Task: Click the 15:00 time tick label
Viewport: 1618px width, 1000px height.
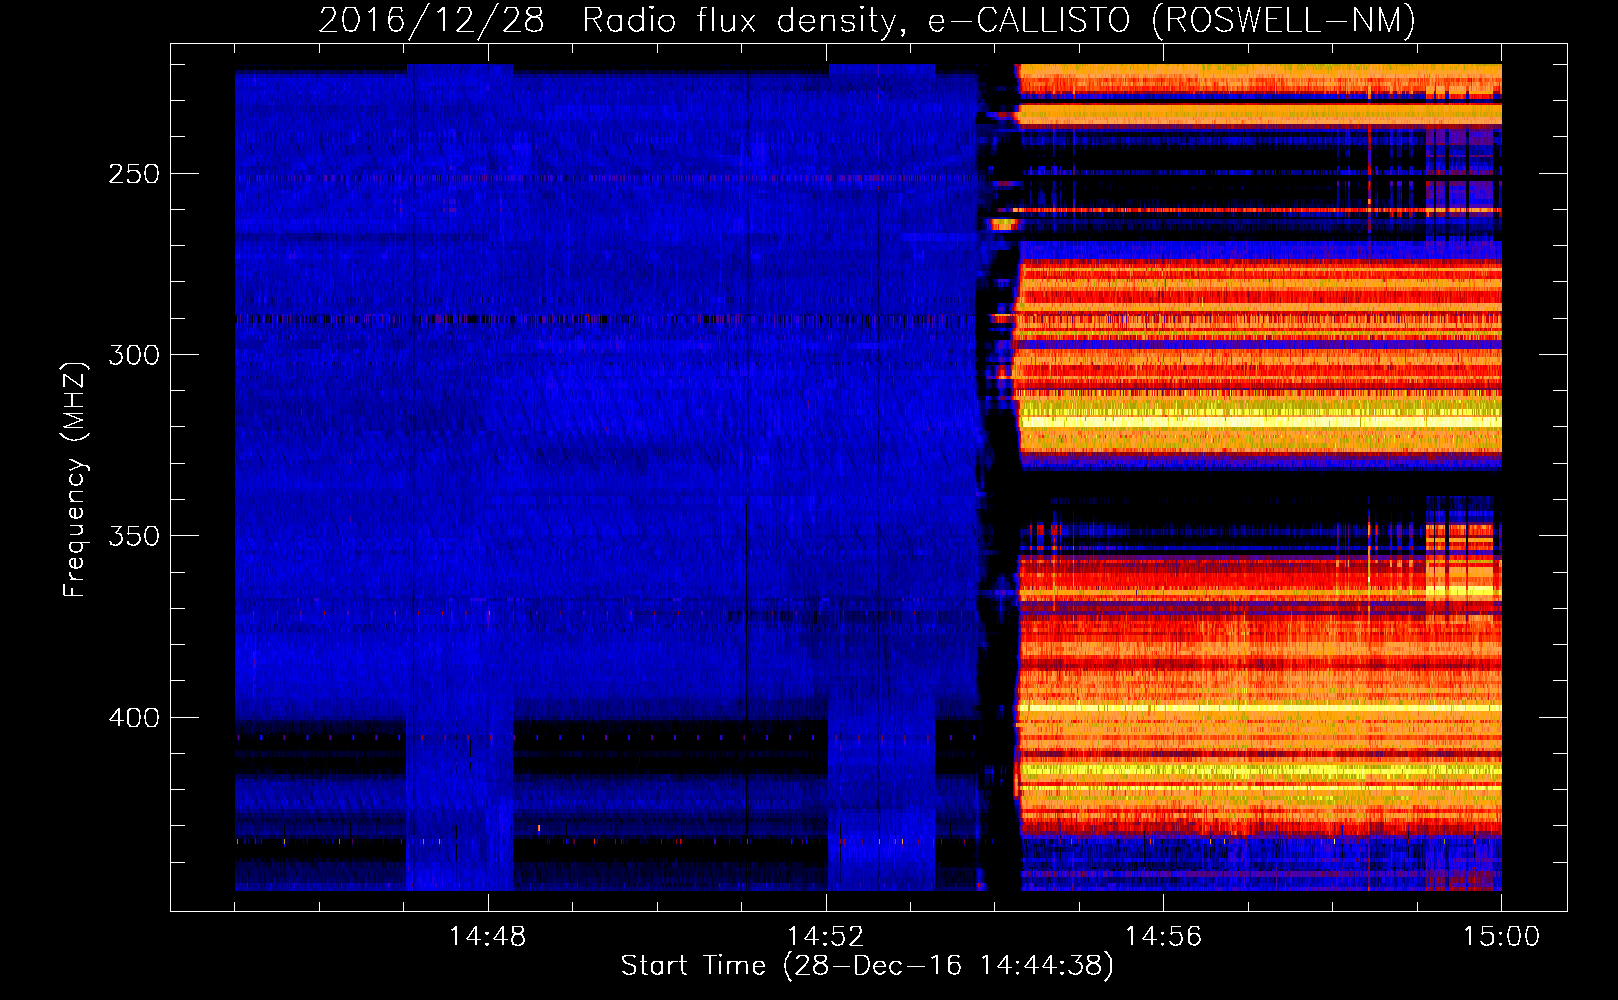Action: pos(1501,937)
